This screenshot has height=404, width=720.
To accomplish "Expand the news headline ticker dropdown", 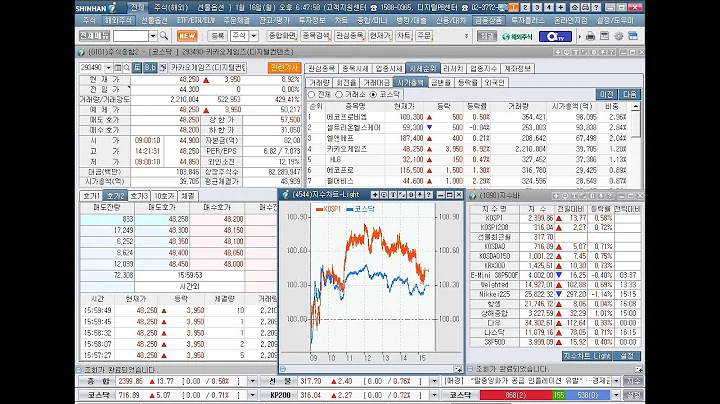I will tap(617, 381).
